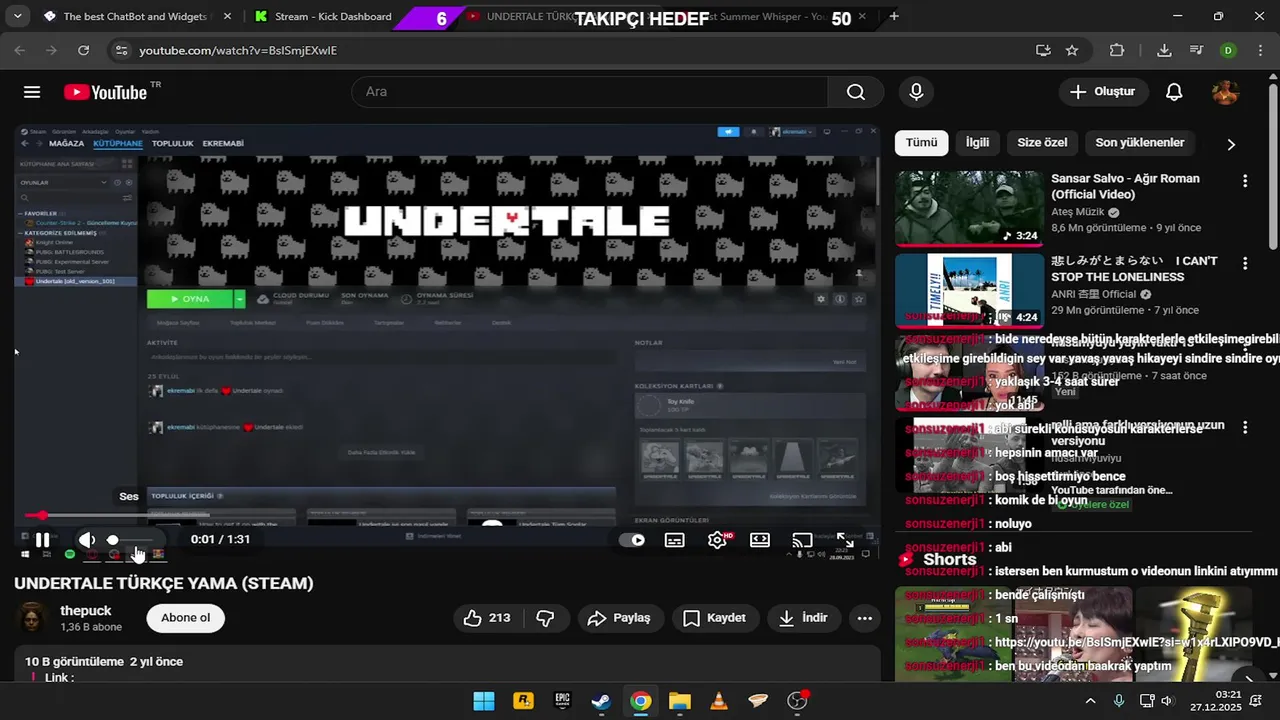Open thepuck channel avatar
This screenshot has width=1280, height=720.
32,618
